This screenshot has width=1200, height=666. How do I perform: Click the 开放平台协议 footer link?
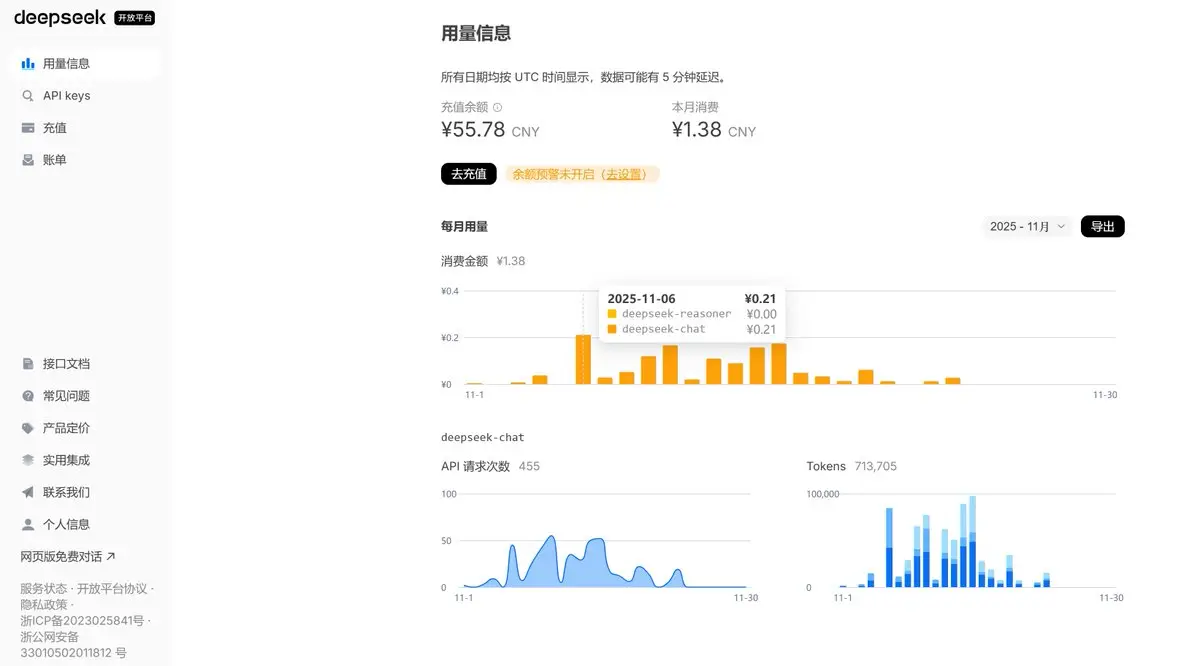coord(112,588)
